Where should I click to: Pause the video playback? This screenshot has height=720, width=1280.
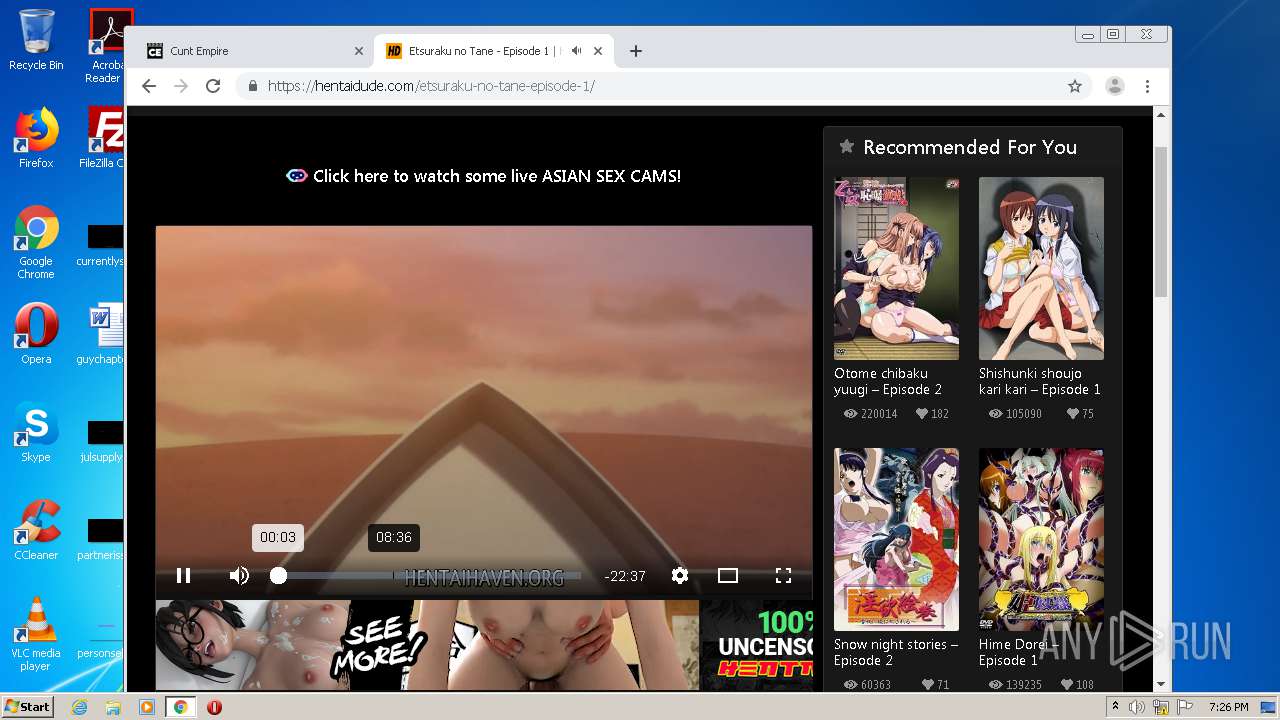pos(183,575)
